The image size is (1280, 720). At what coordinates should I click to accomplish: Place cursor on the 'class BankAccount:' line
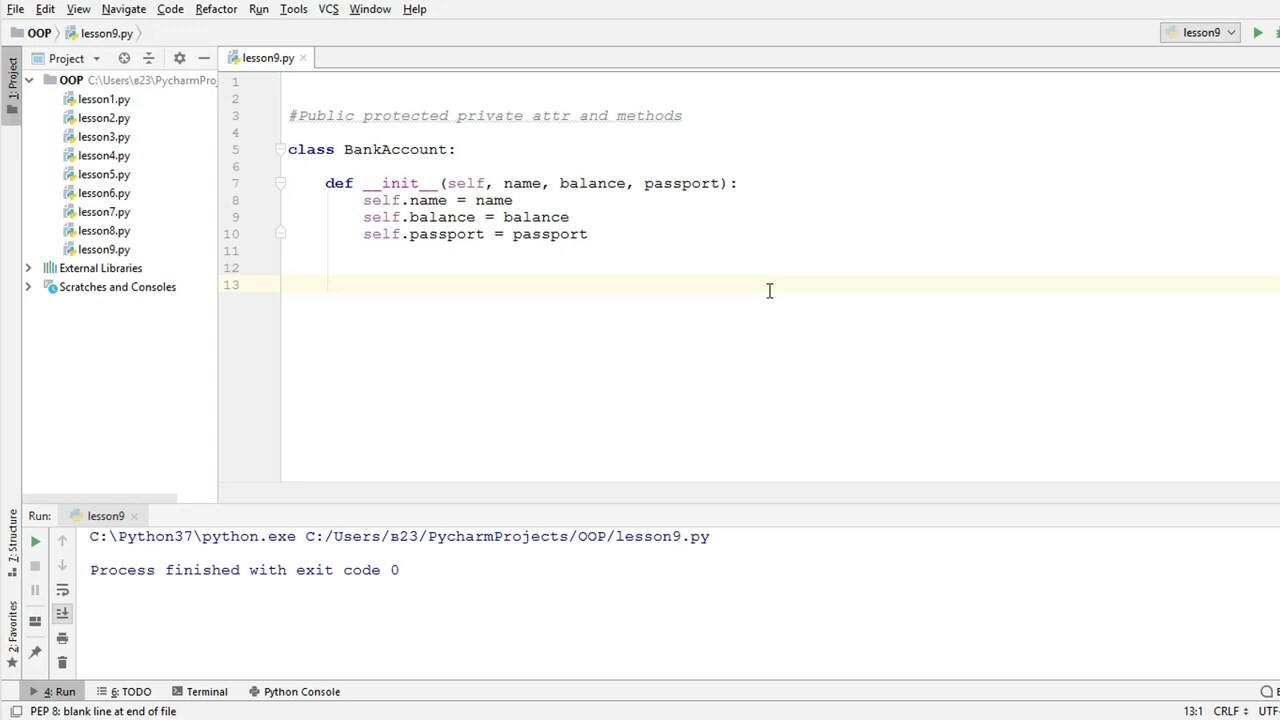click(x=372, y=150)
